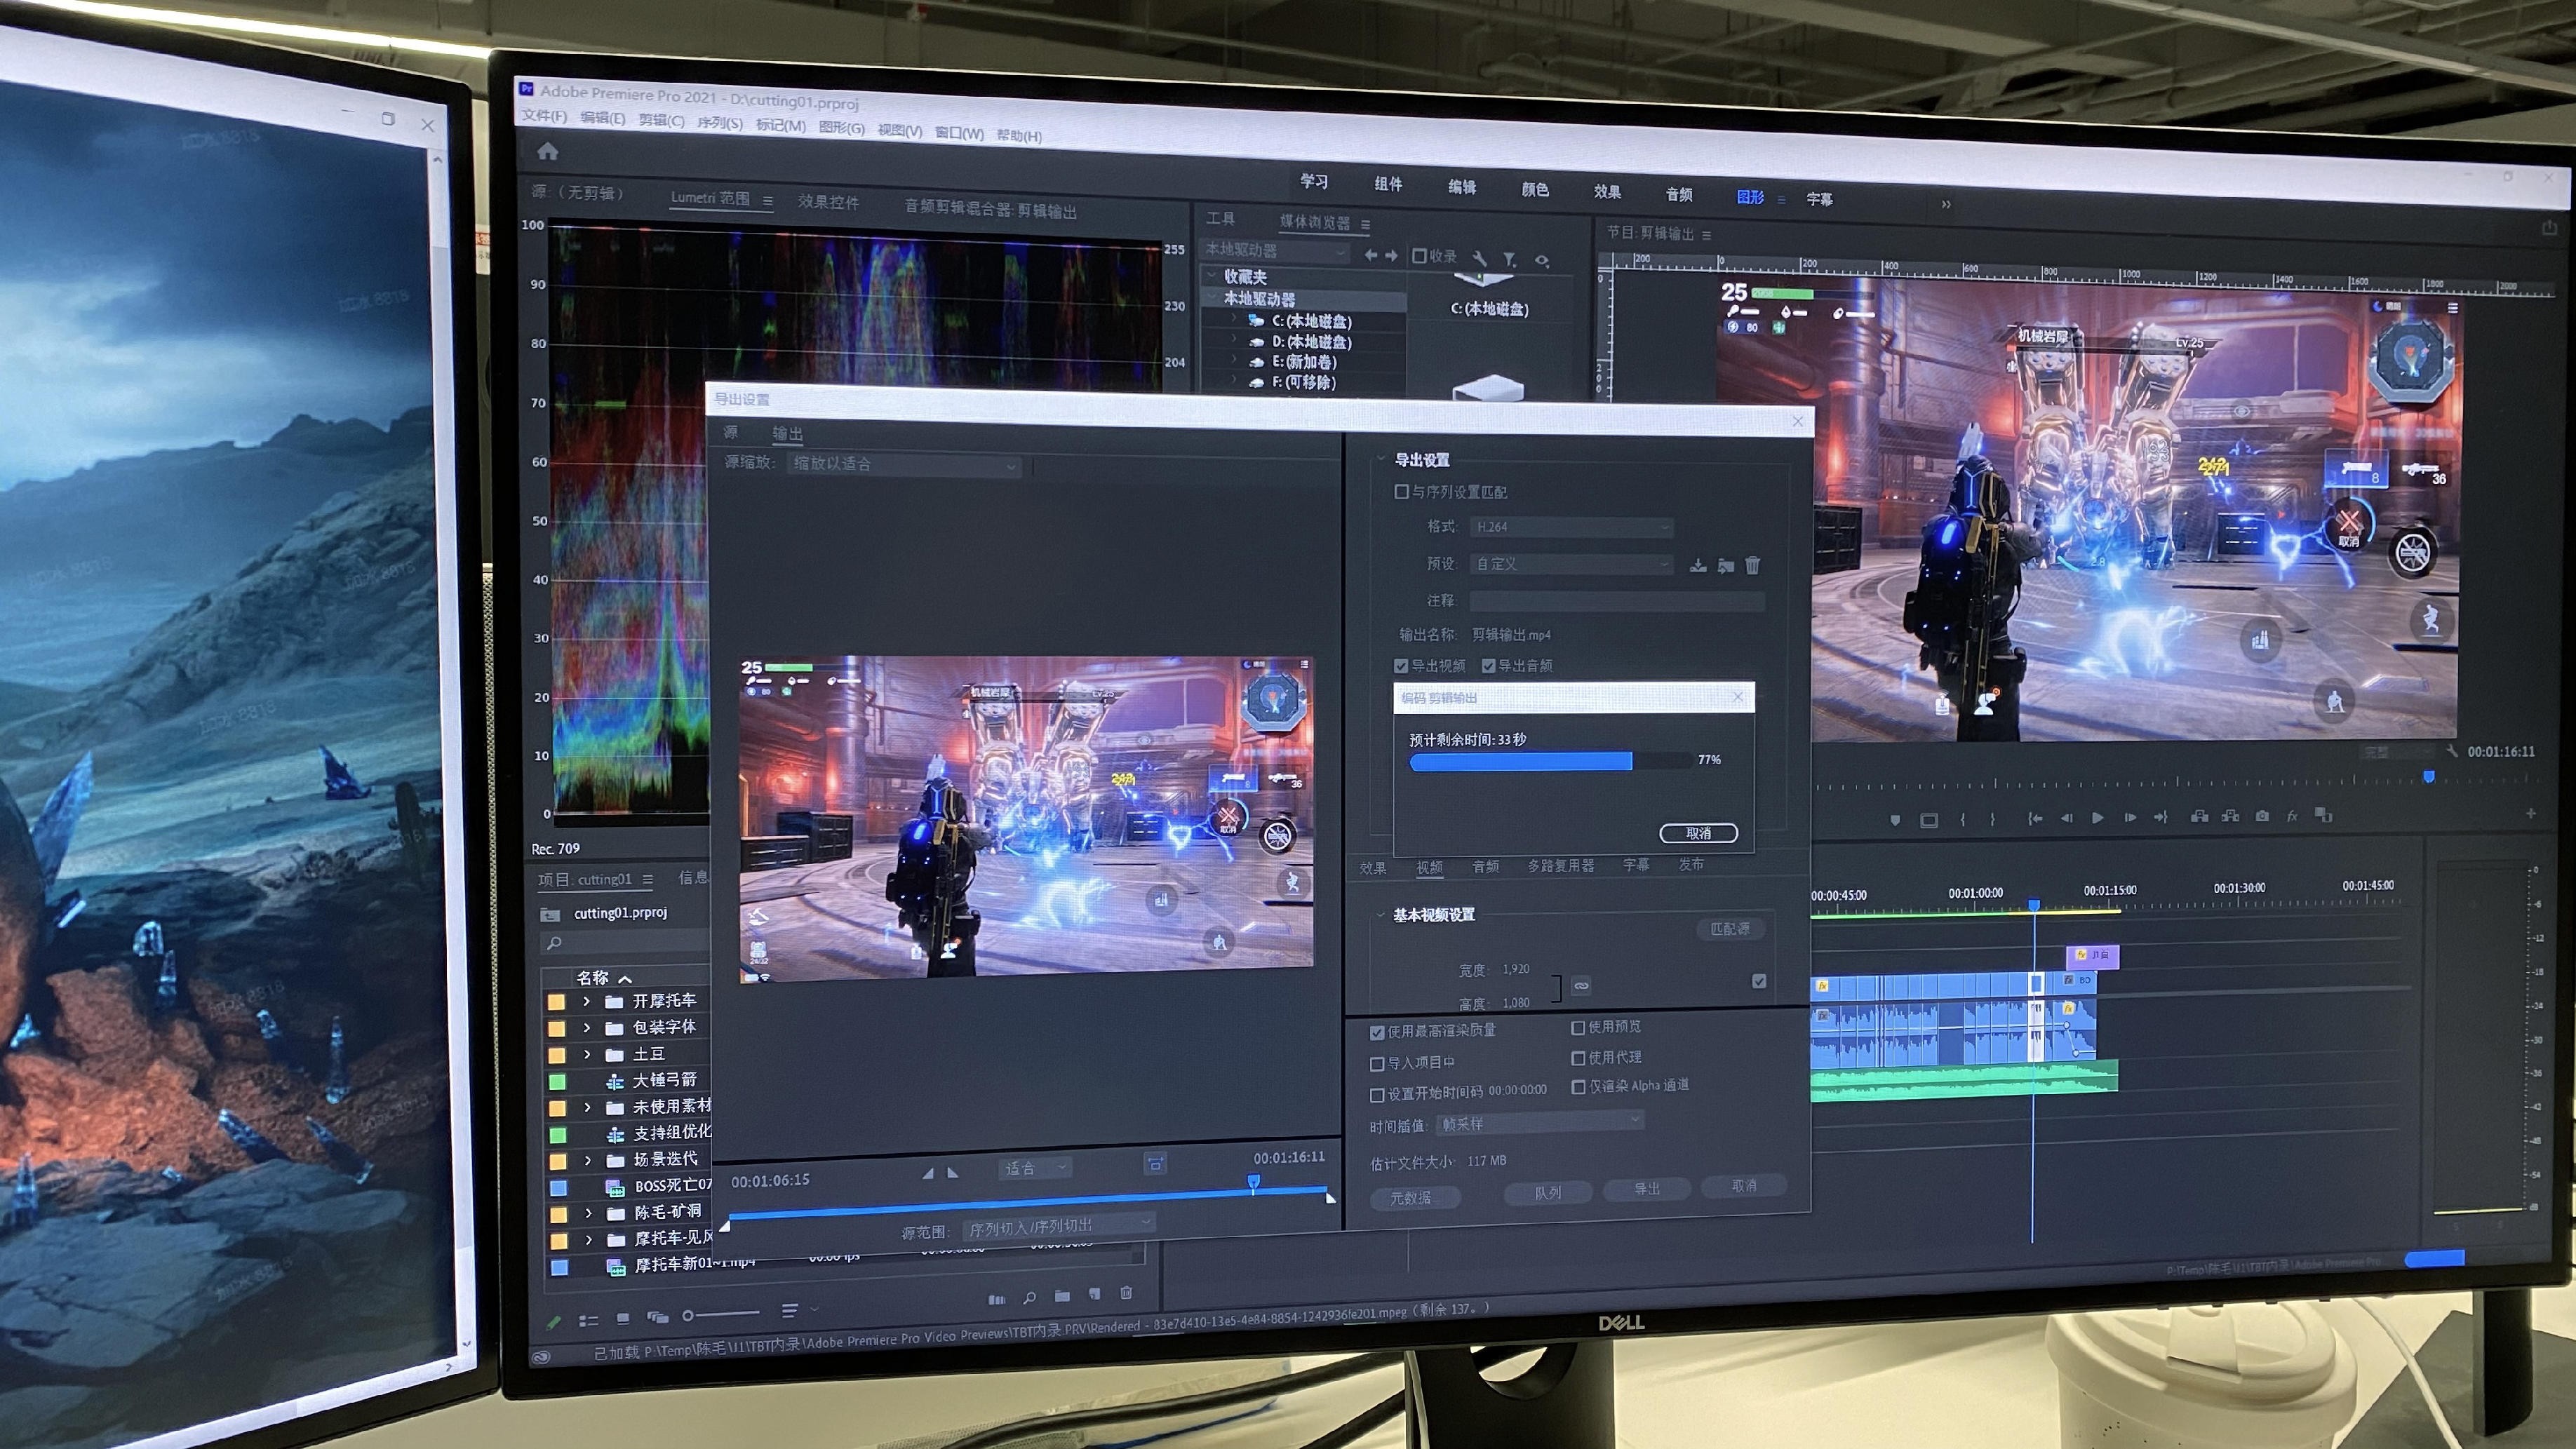
Task: Open the 格式 H.264 dropdown
Action: (x=1571, y=527)
